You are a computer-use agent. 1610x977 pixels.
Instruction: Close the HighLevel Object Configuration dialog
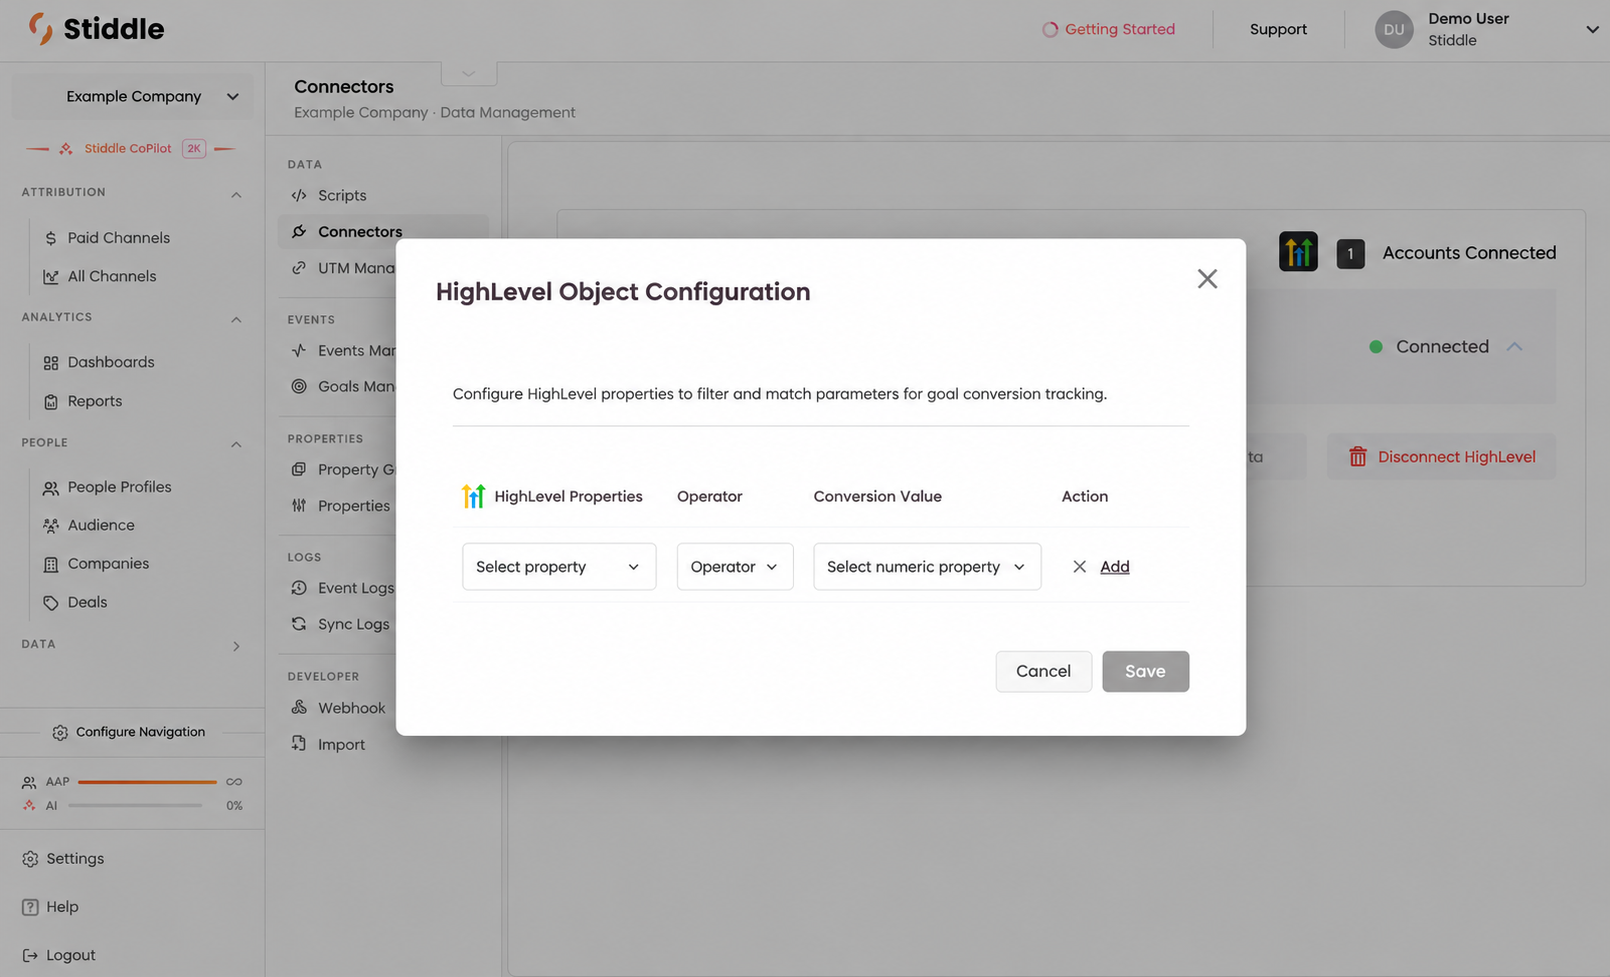click(1207, 279)
